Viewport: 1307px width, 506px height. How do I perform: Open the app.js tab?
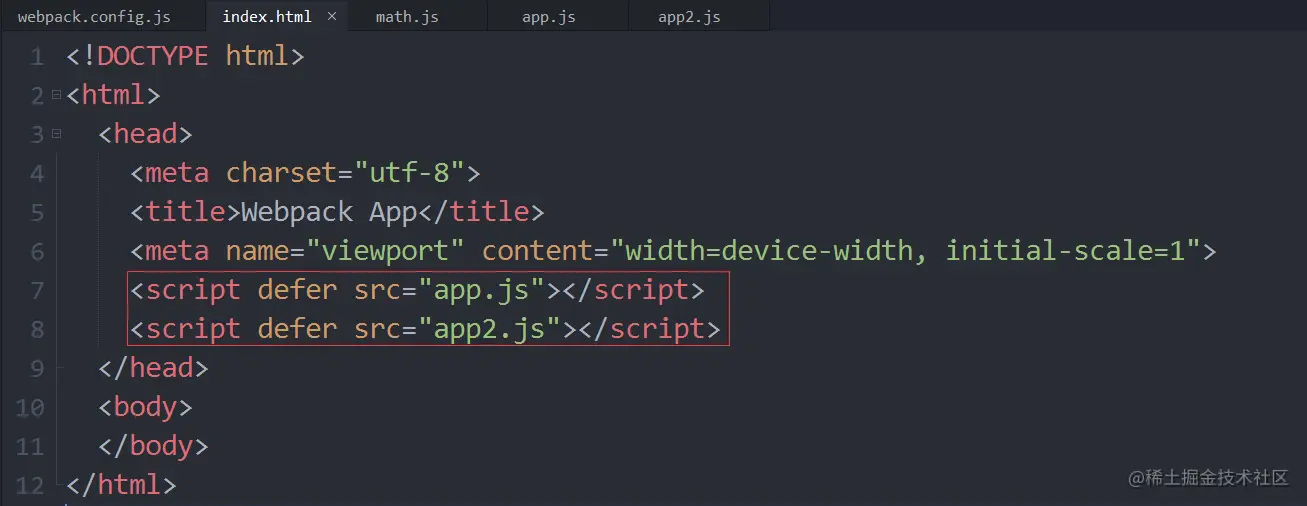[x=549, y=17]
